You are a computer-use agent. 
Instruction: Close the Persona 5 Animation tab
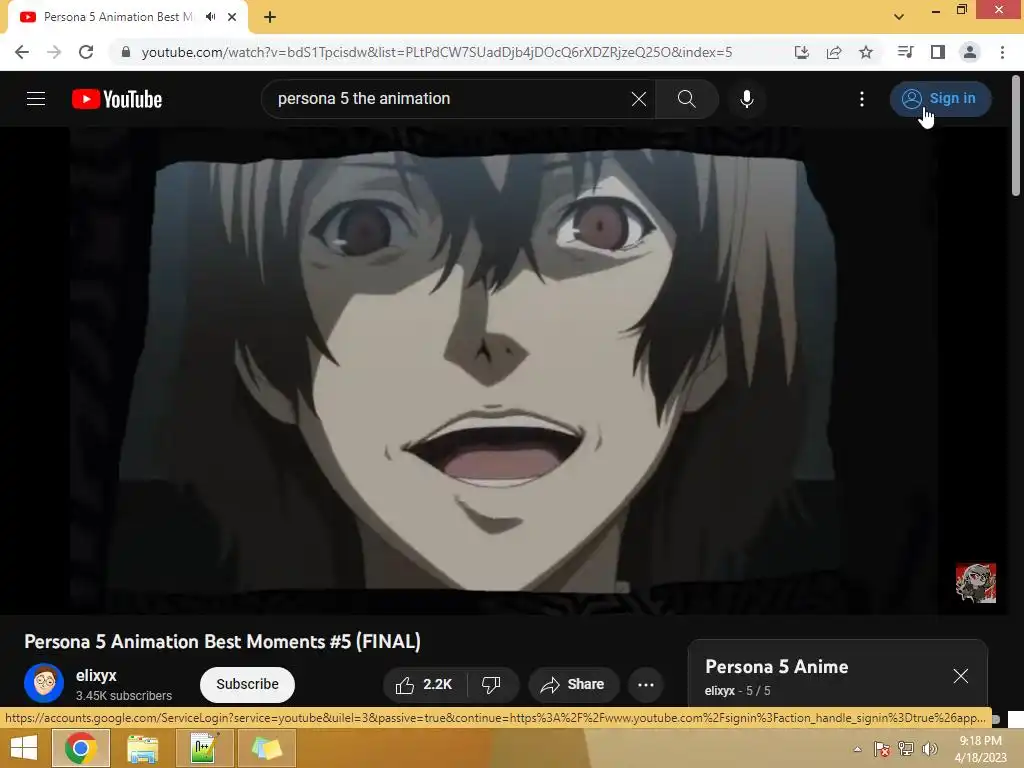(x=232, y=17)
